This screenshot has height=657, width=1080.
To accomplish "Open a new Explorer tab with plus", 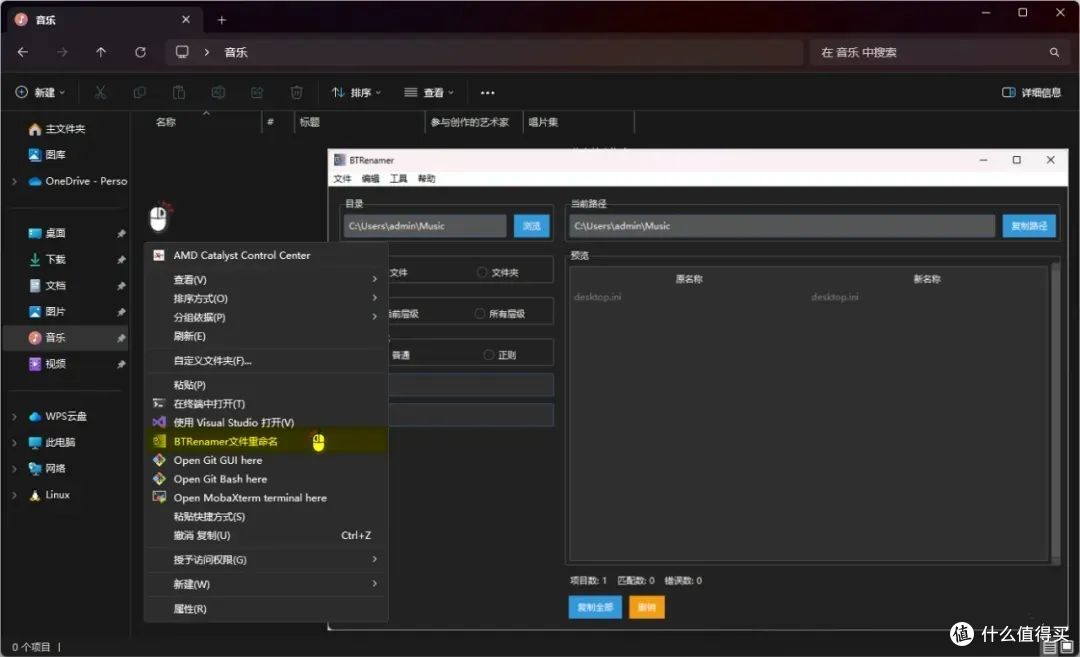I will 222,20.
